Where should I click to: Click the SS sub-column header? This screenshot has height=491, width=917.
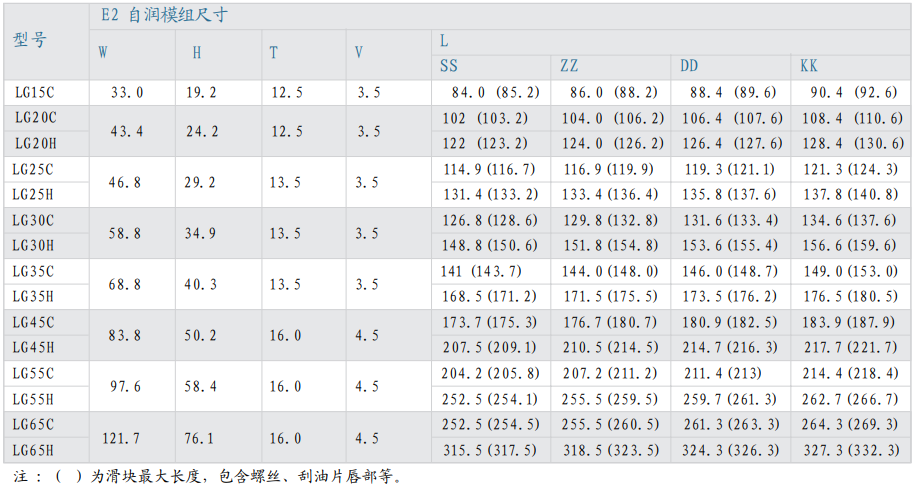pyautogui.click(x=449, y=66)
